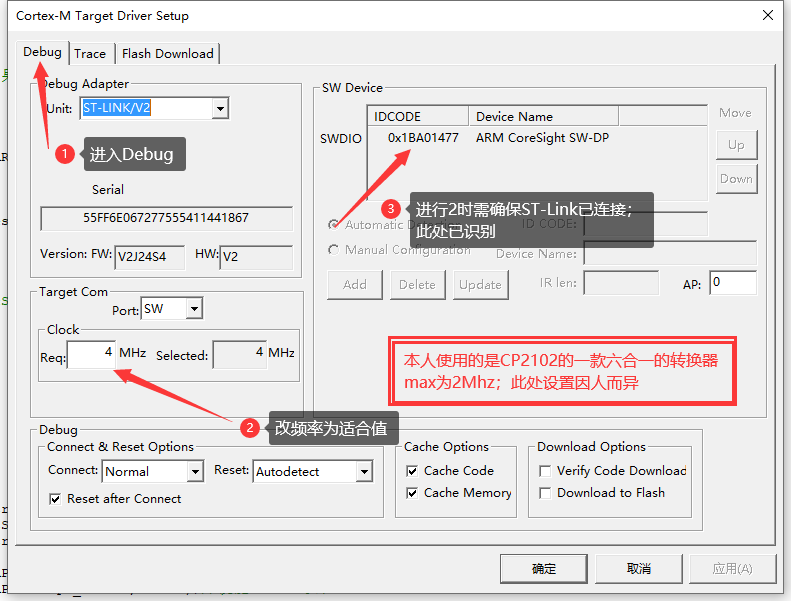The image size is (791, 601).
Task: Open the Flash Download tab
Action: pyautogui.click(x=167, y=54)
